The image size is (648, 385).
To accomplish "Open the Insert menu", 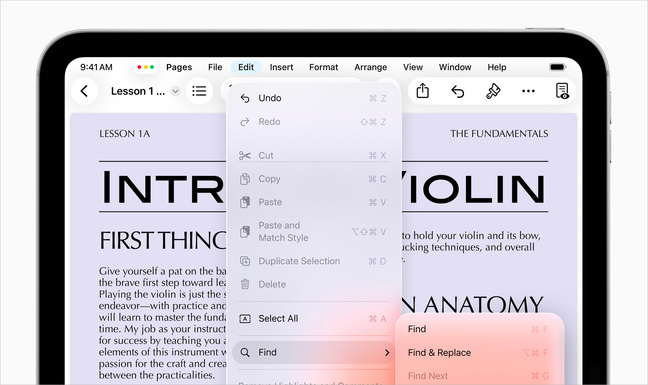I will point(281,67).
